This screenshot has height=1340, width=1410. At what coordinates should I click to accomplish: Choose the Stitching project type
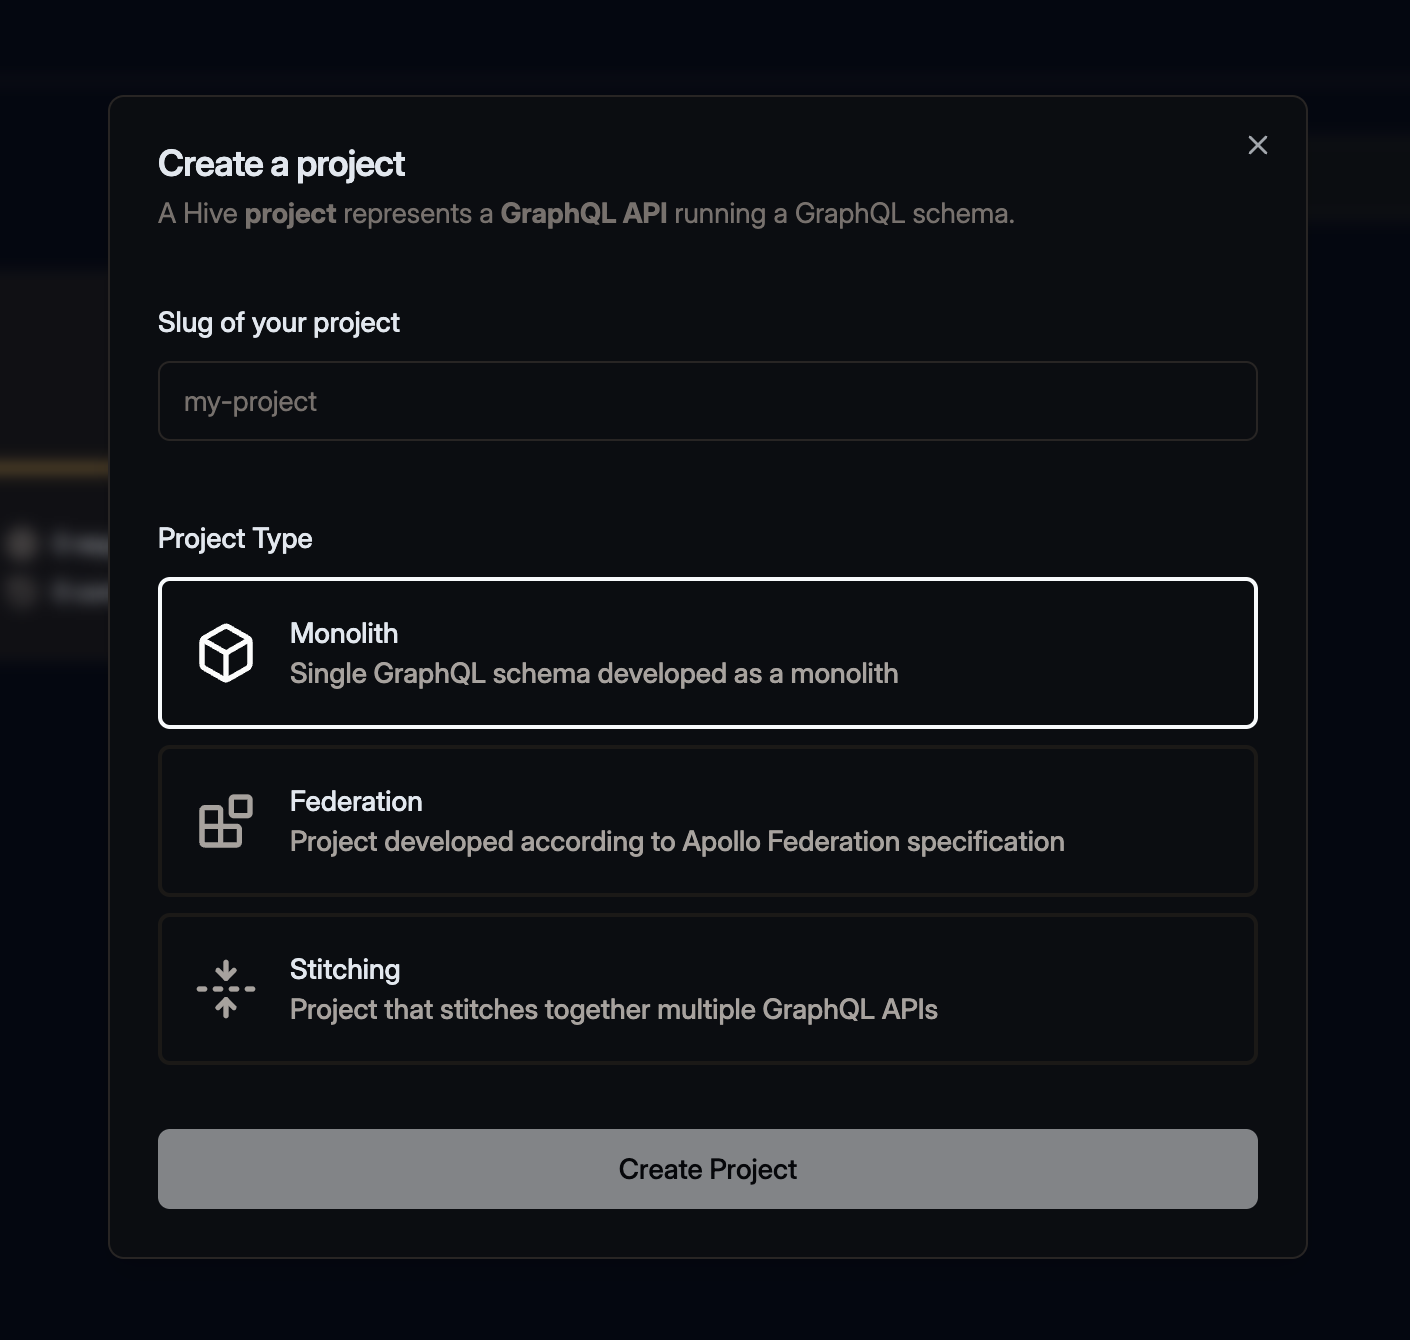pyautogui.click(x=707, y=988)
